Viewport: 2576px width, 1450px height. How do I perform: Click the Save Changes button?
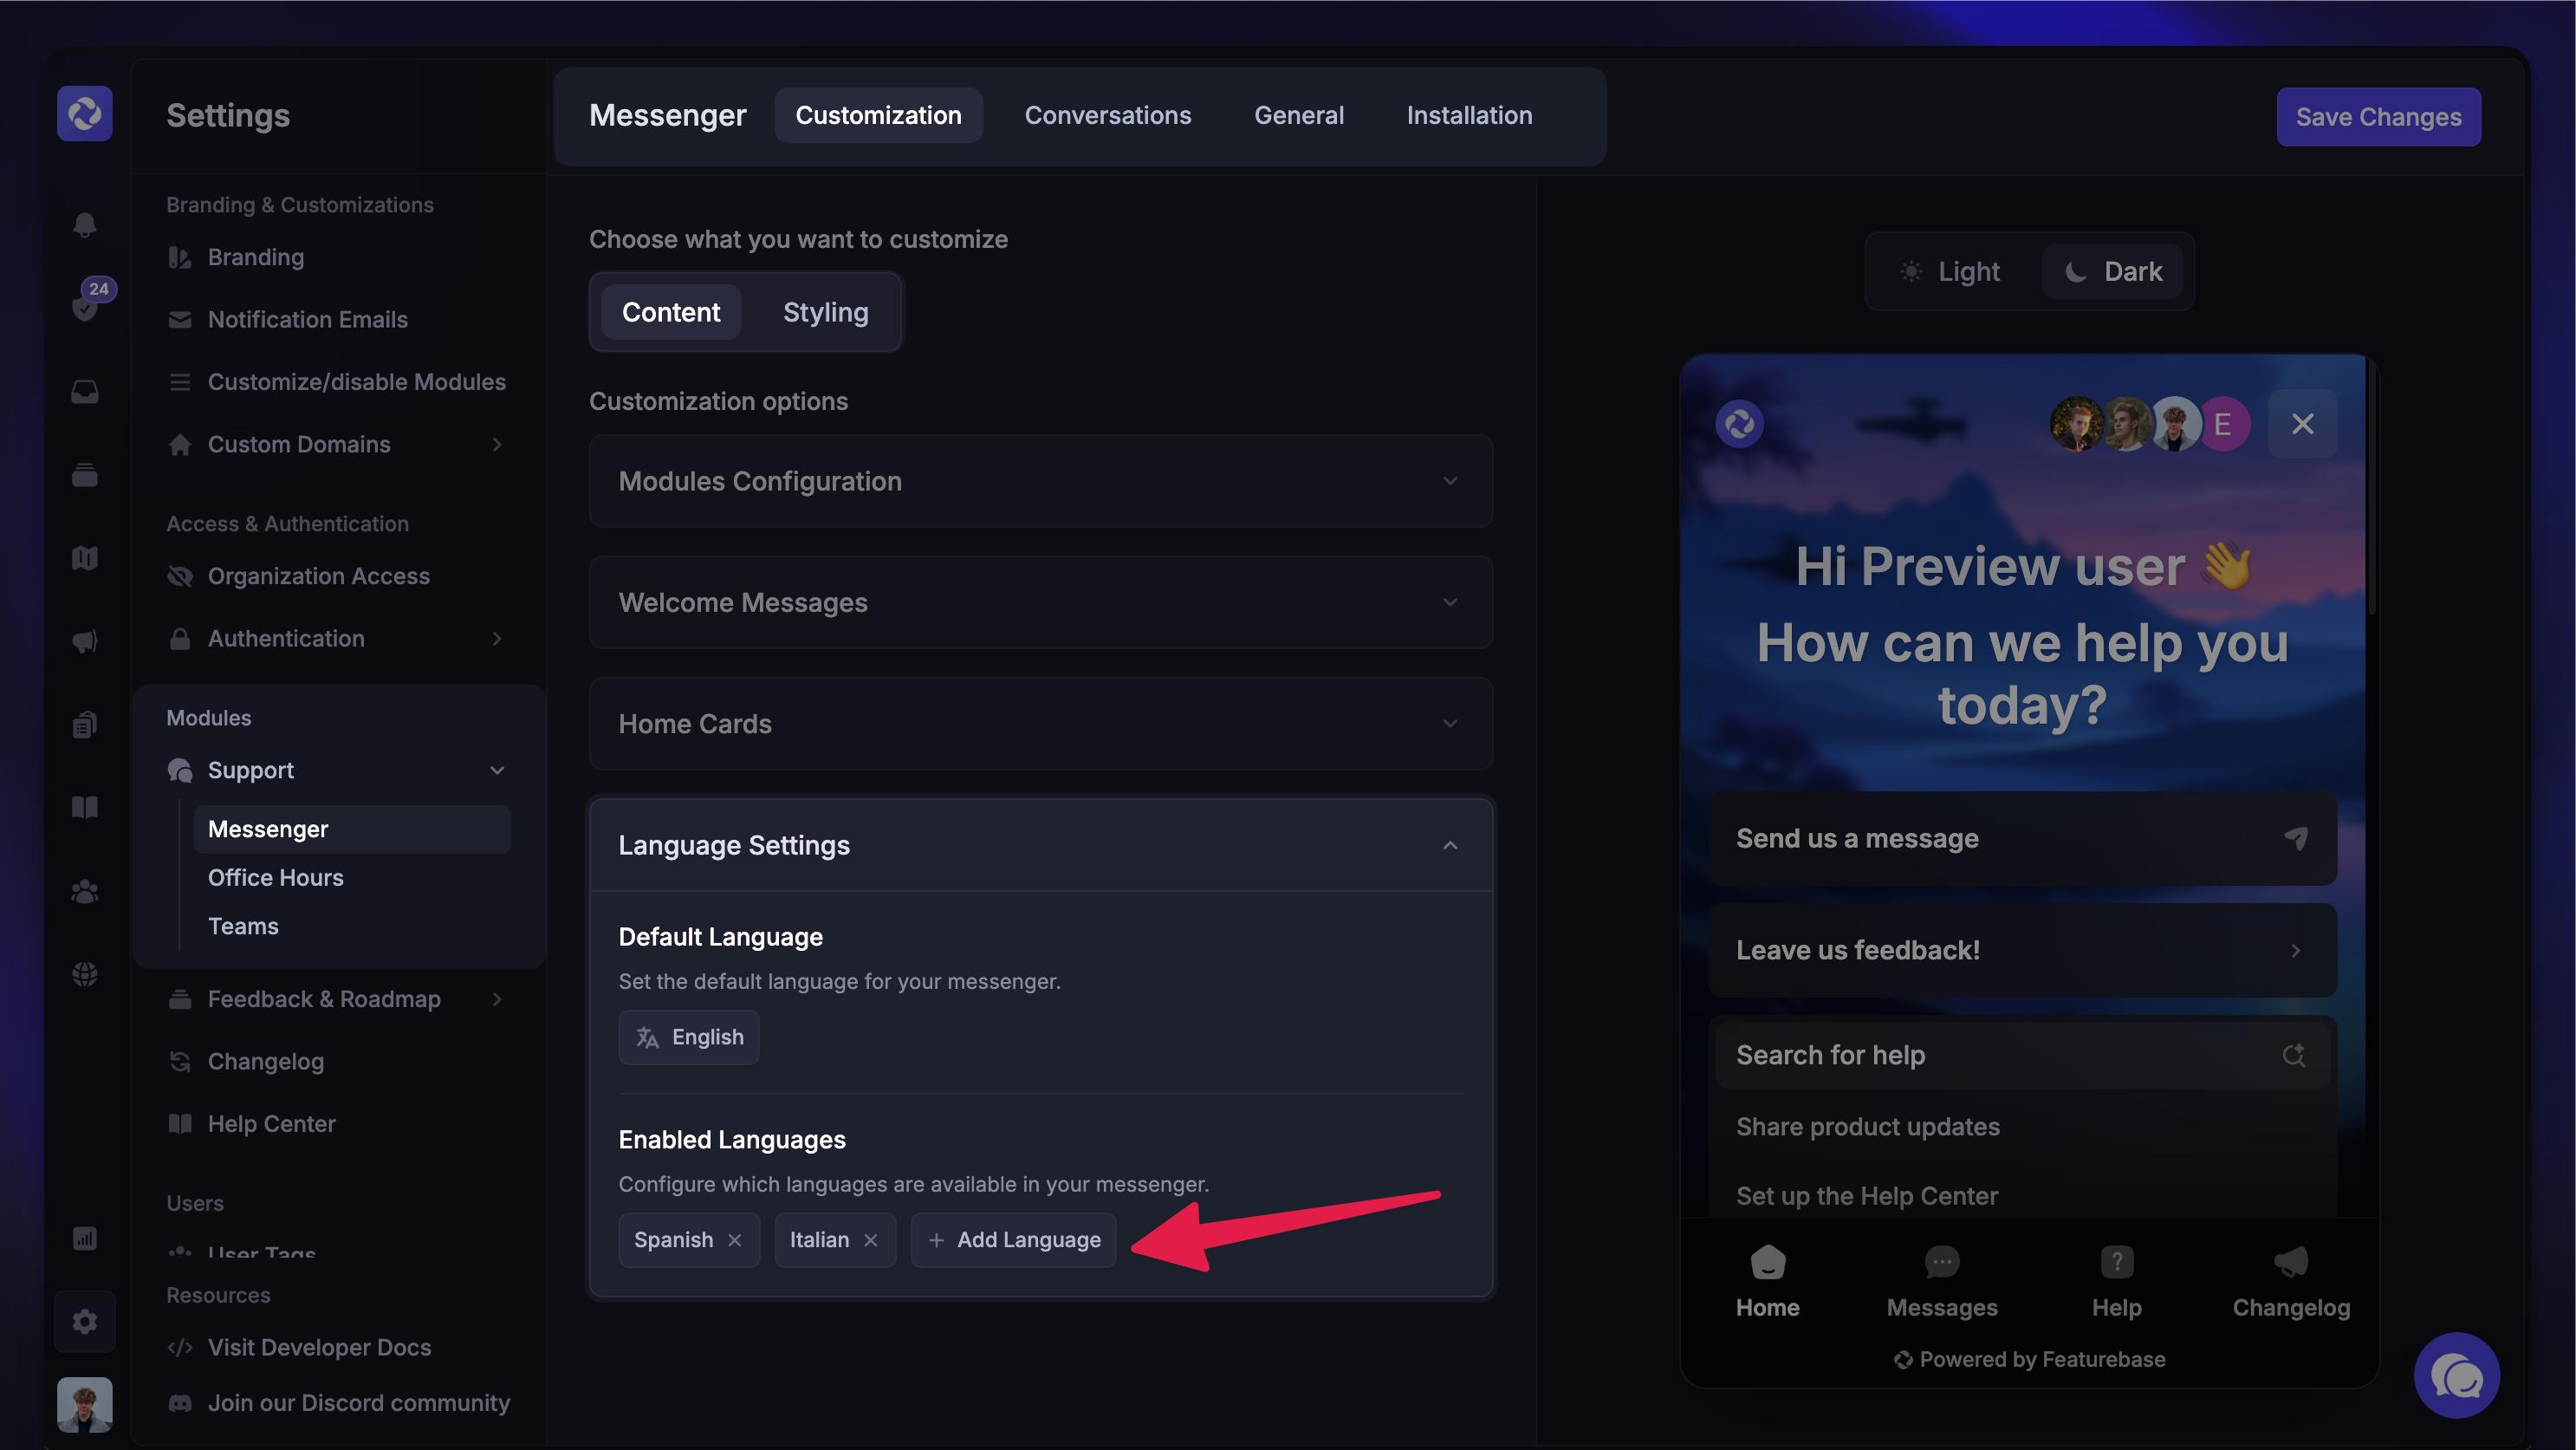[2378, 117]
